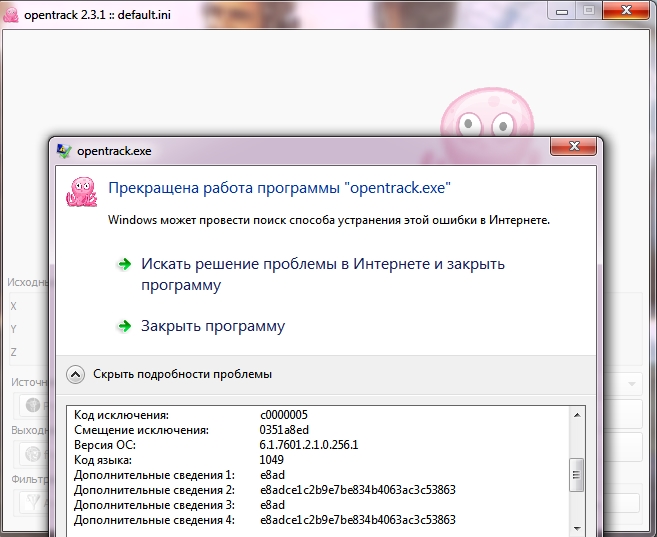
Task: Click the green arrow beside 'Искать решение'
Action: 124,264
